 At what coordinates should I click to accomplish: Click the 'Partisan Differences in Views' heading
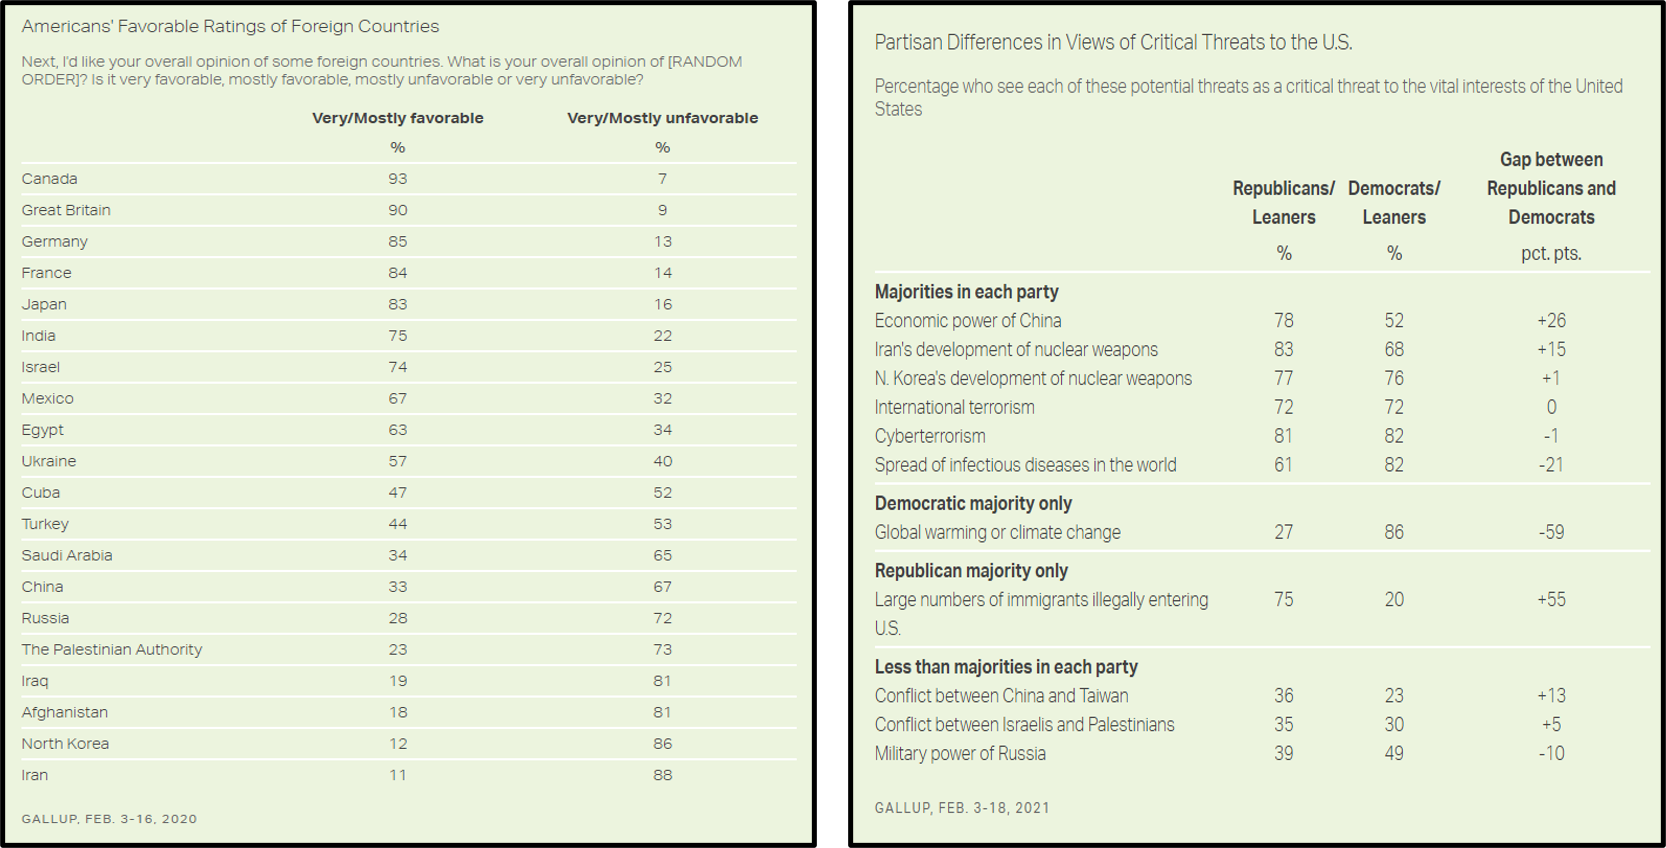[x=1113, y=42]
